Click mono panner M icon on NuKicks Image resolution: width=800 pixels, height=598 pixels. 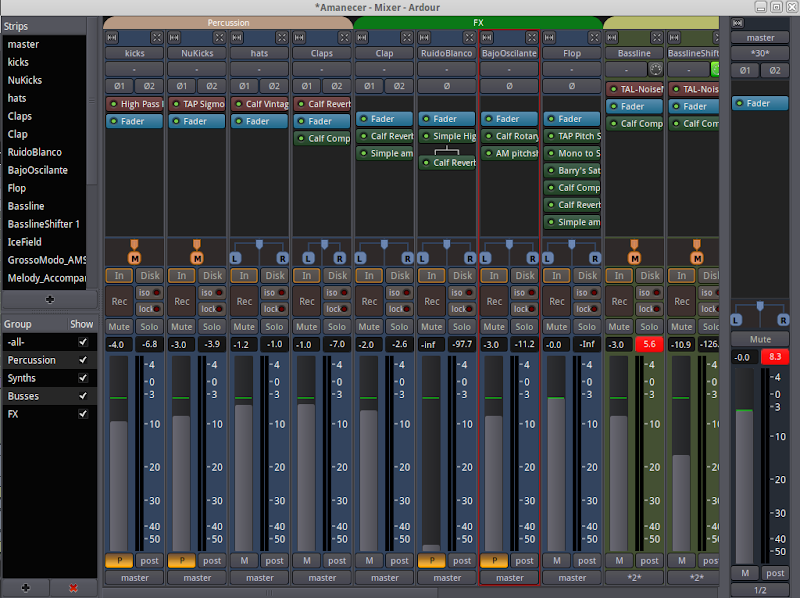click(197, 258)
